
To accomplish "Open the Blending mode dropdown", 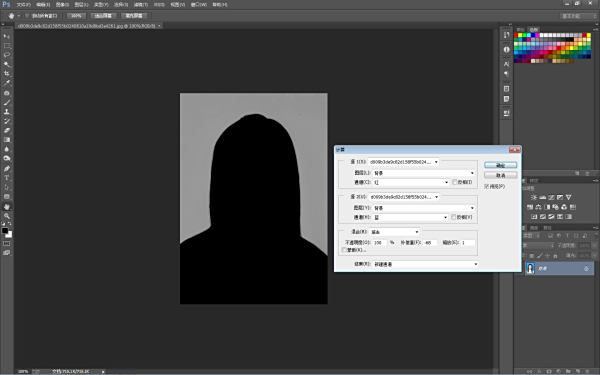I will tap(394, 232).
